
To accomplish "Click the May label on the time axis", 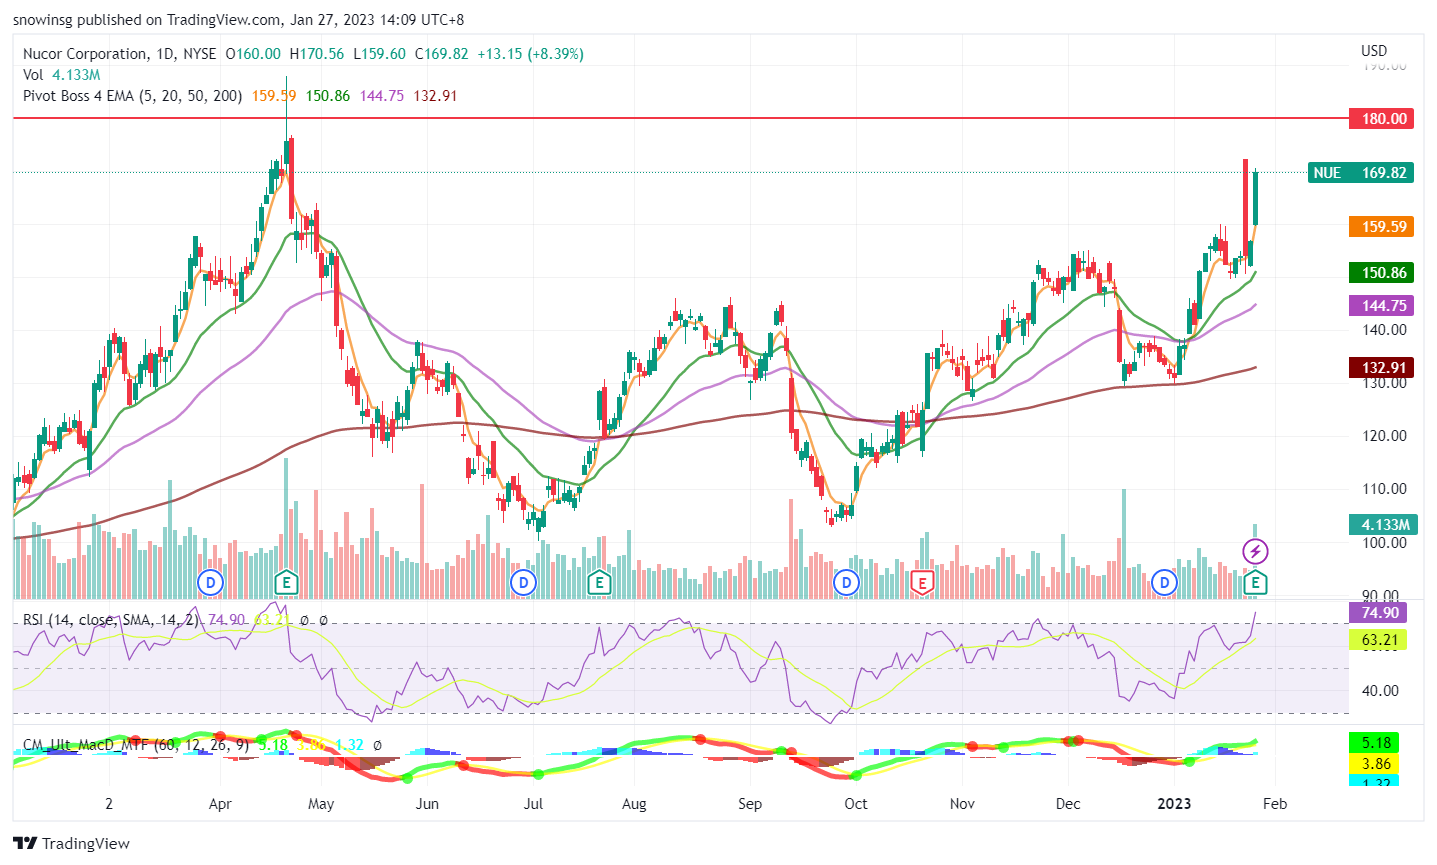I will pyautogui.click(x=321, y=803).
